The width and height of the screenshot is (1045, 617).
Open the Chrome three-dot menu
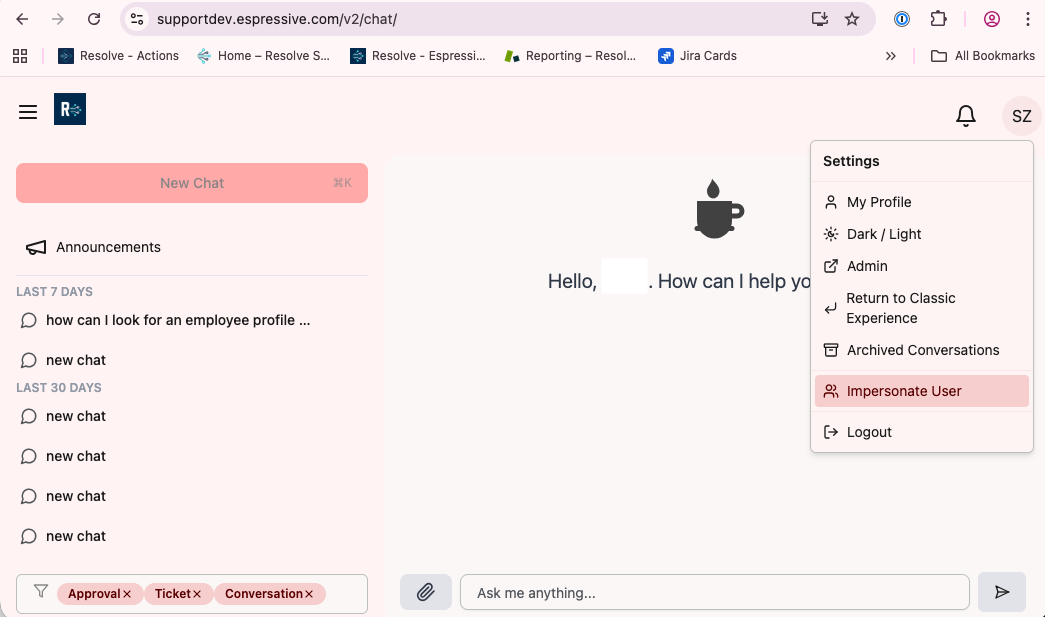coord(1029,19)
